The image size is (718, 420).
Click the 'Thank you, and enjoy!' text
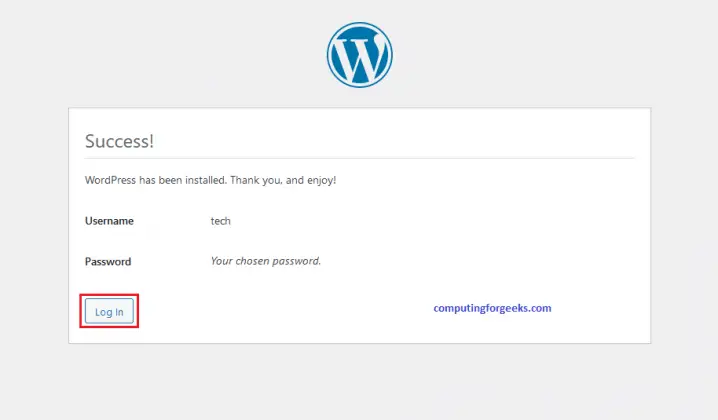(x=283, y=180)
